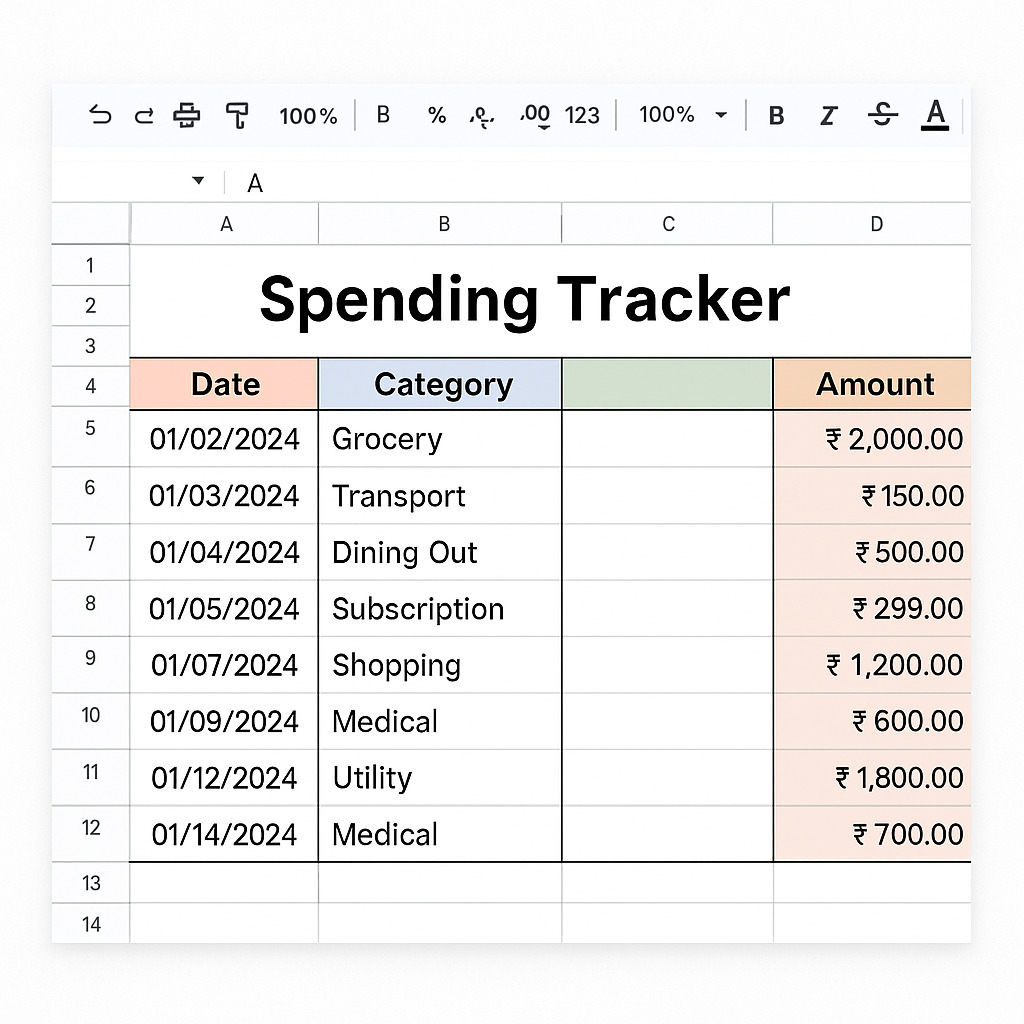Click the Undo arrow icon
Image resolution: width=1024 pixels, height=1024 pixels.
coord(100,116)
